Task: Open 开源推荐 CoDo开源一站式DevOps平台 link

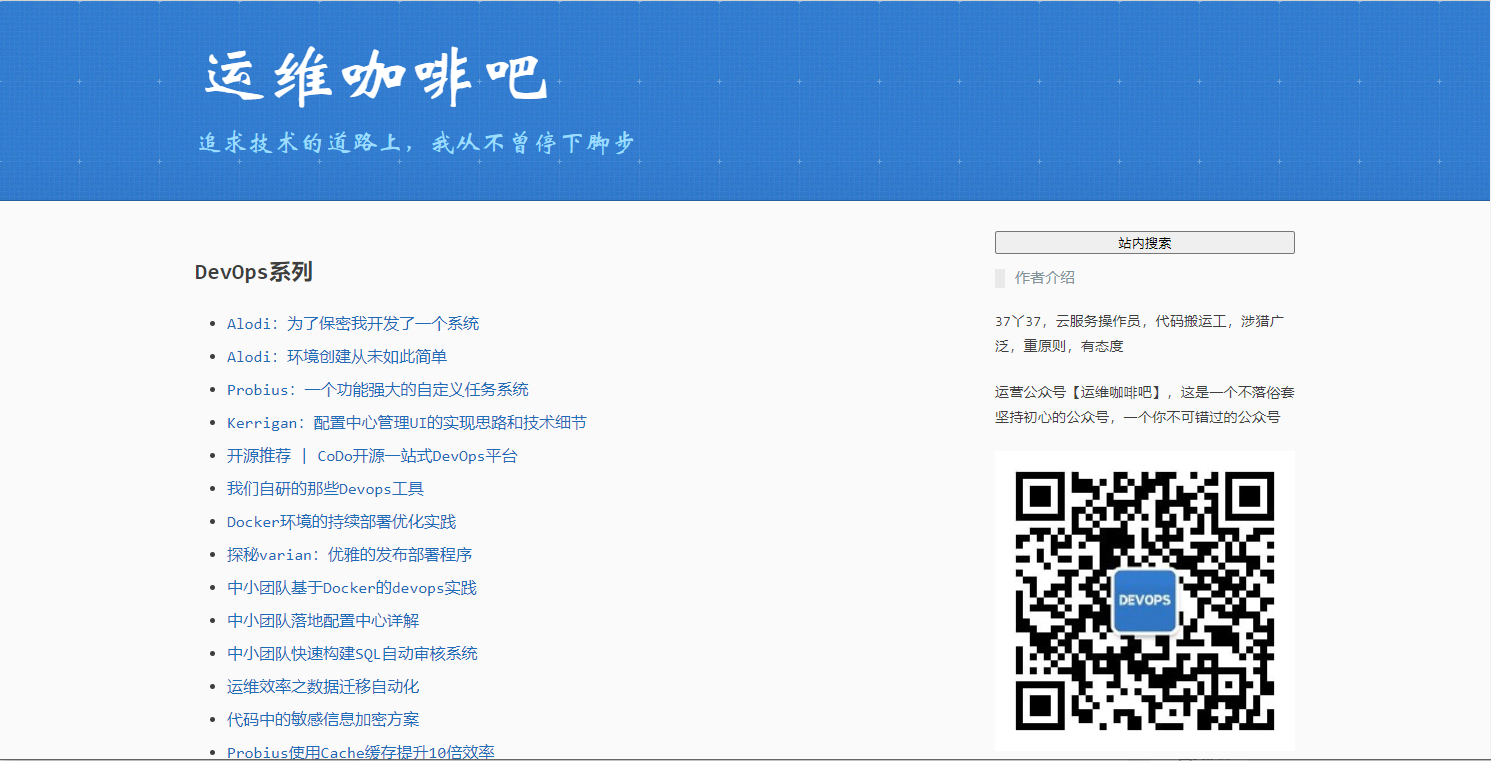Action: click(x=372, y=456)
